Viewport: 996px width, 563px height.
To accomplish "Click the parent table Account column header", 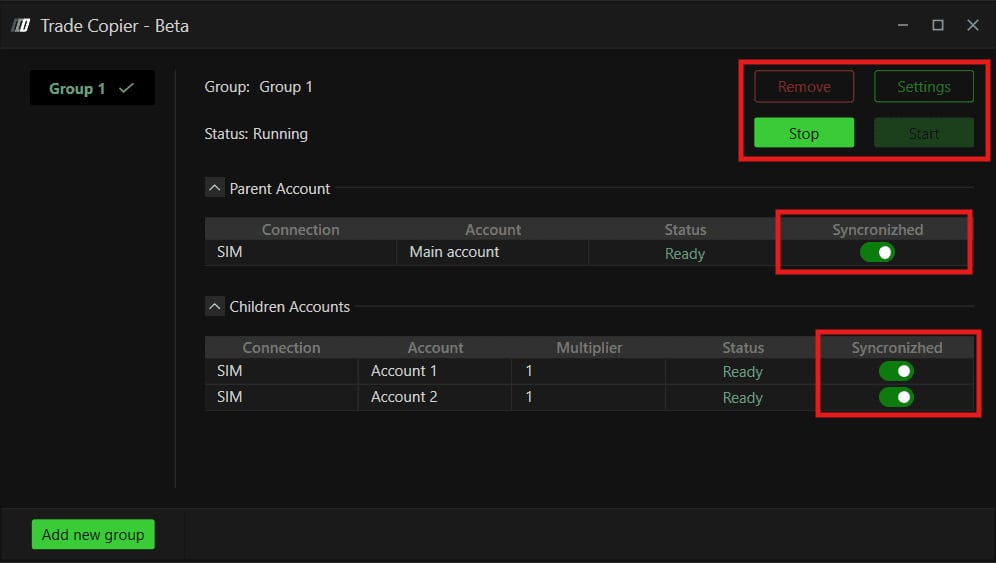I will tap(492, 229).
